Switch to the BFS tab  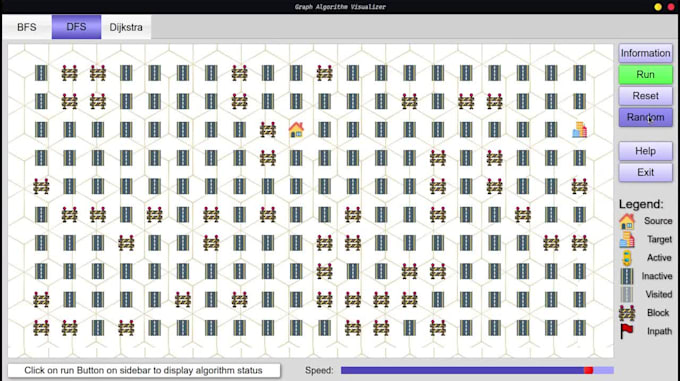click(x=27, y=27)
